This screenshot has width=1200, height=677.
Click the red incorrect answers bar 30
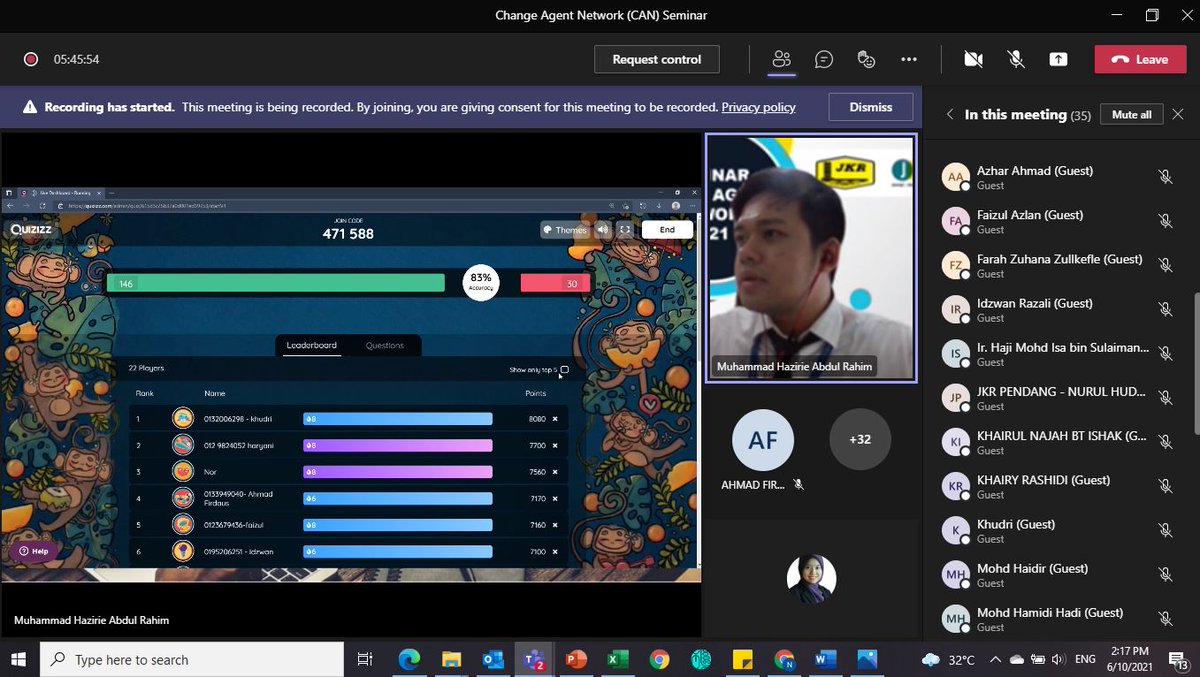tap(555, 284)
